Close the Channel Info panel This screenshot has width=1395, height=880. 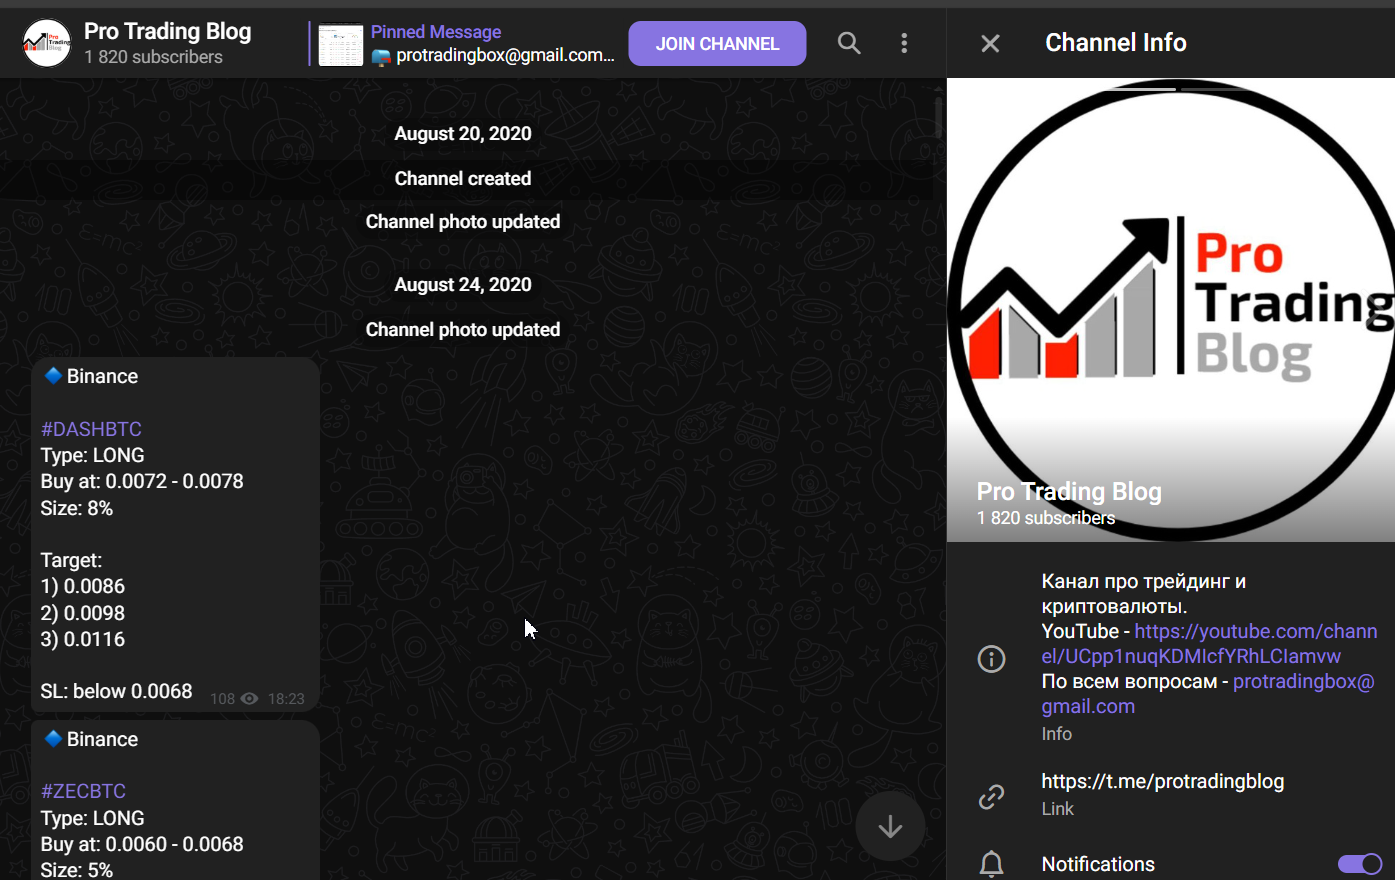[990, 43]
